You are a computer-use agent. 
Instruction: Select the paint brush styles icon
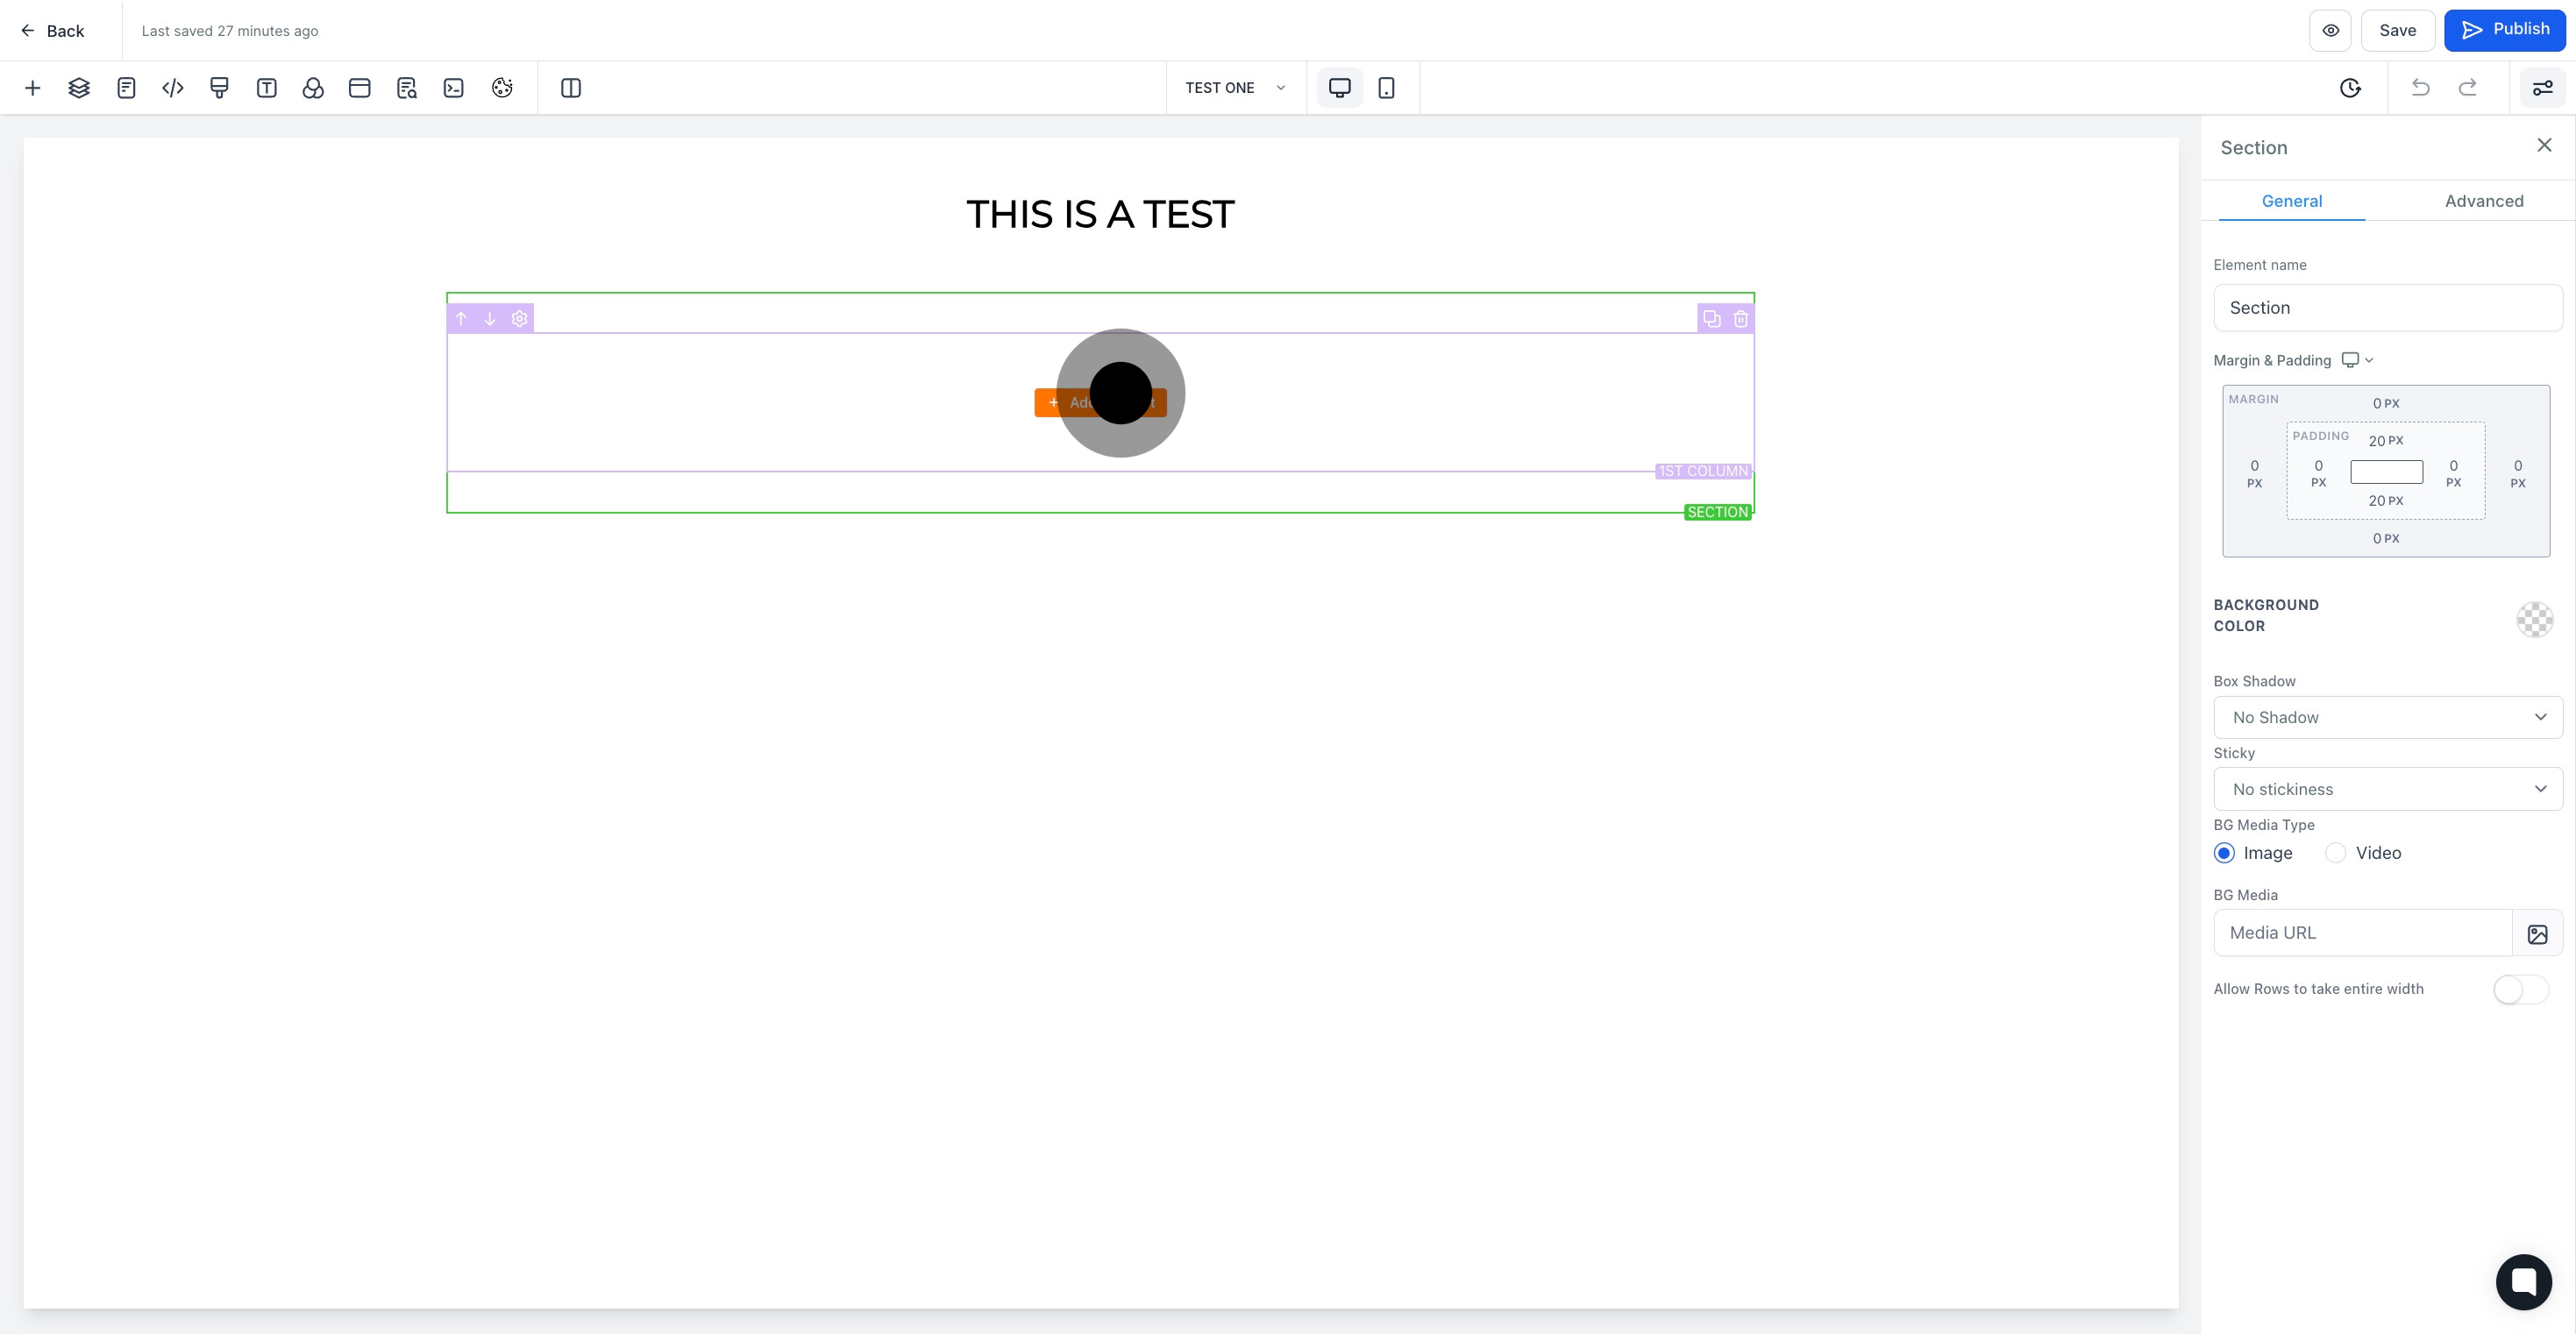219,88
